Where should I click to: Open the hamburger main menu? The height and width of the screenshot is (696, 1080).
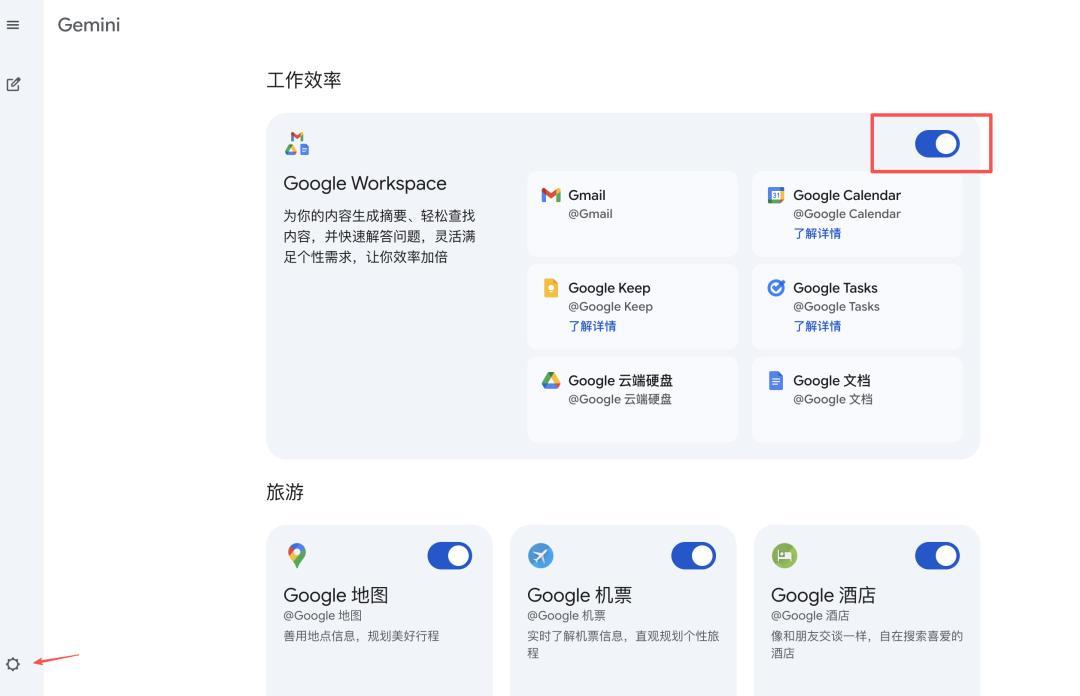(13, 25)
